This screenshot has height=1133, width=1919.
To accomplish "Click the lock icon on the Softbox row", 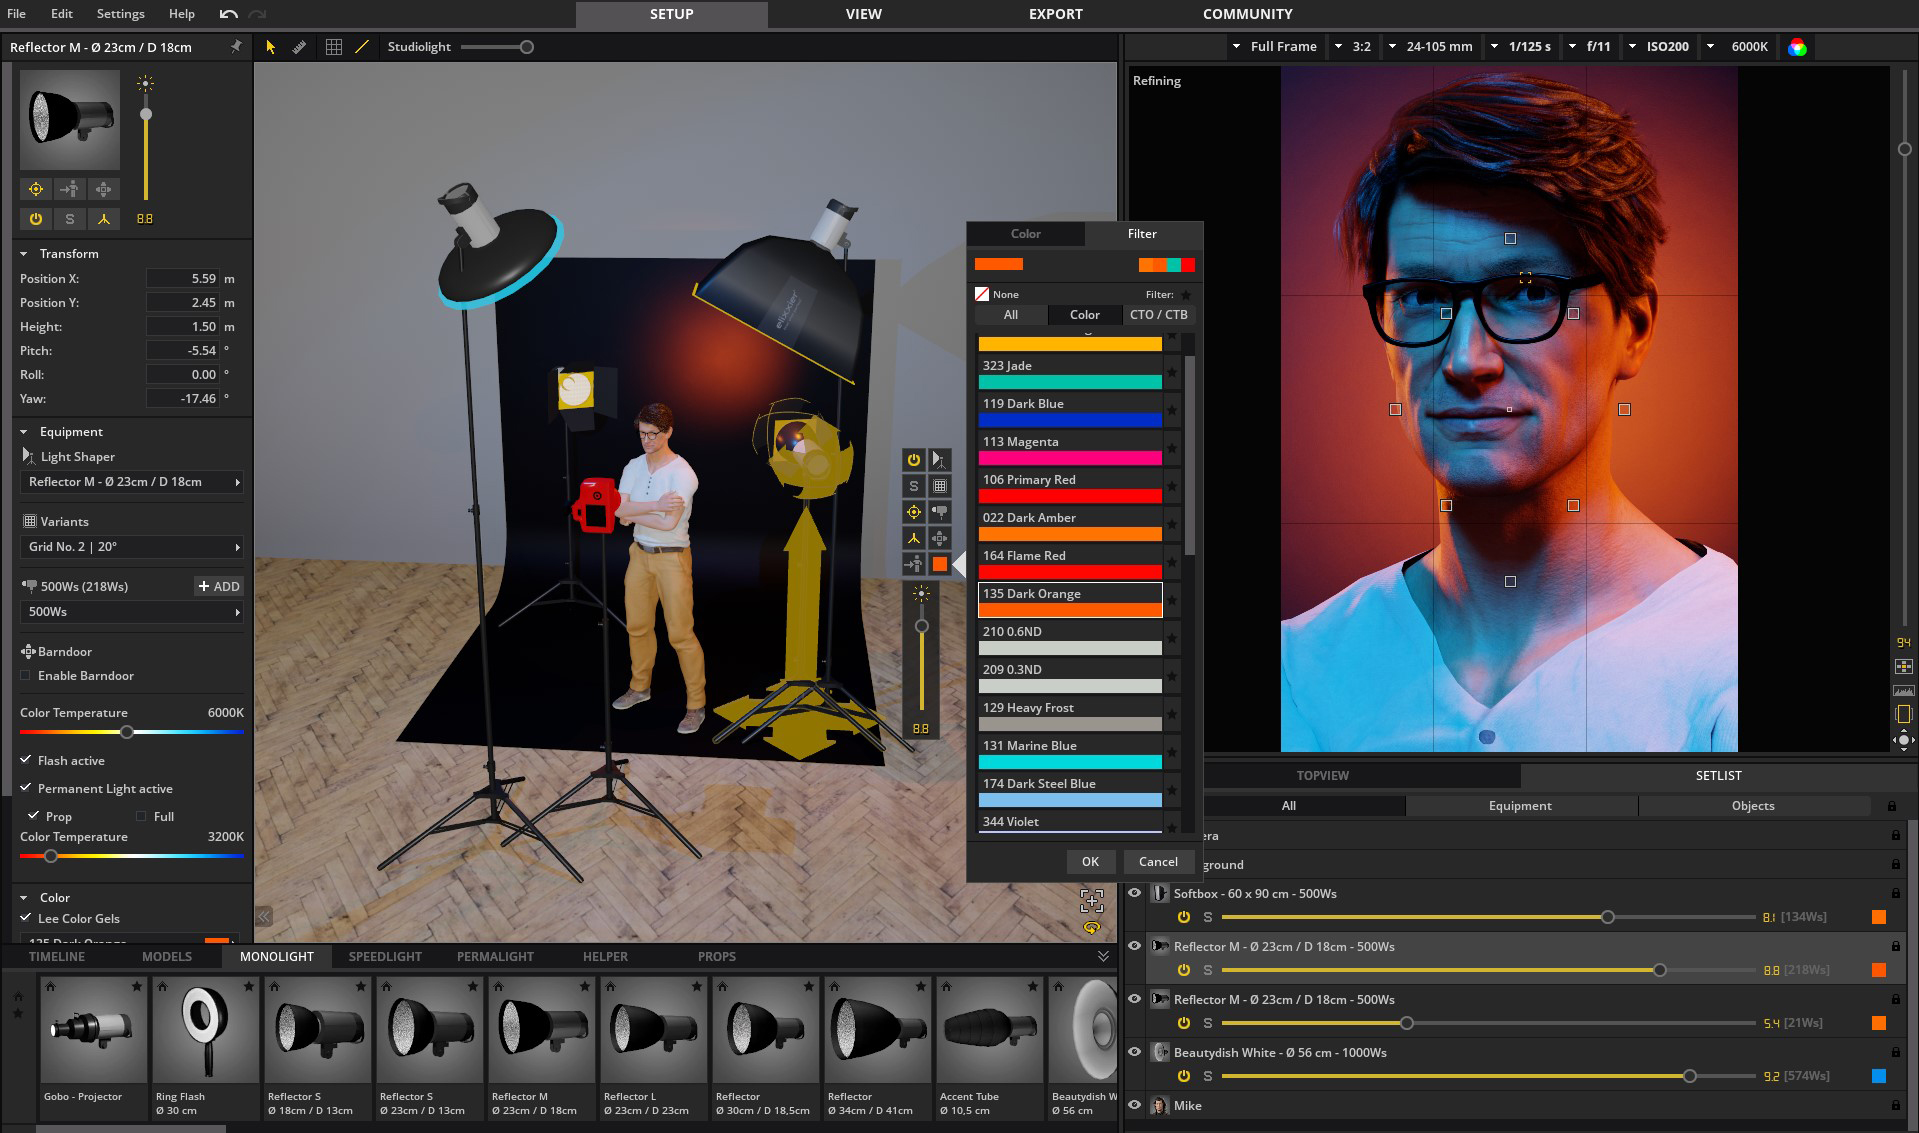I will [x=1895, y=893].
